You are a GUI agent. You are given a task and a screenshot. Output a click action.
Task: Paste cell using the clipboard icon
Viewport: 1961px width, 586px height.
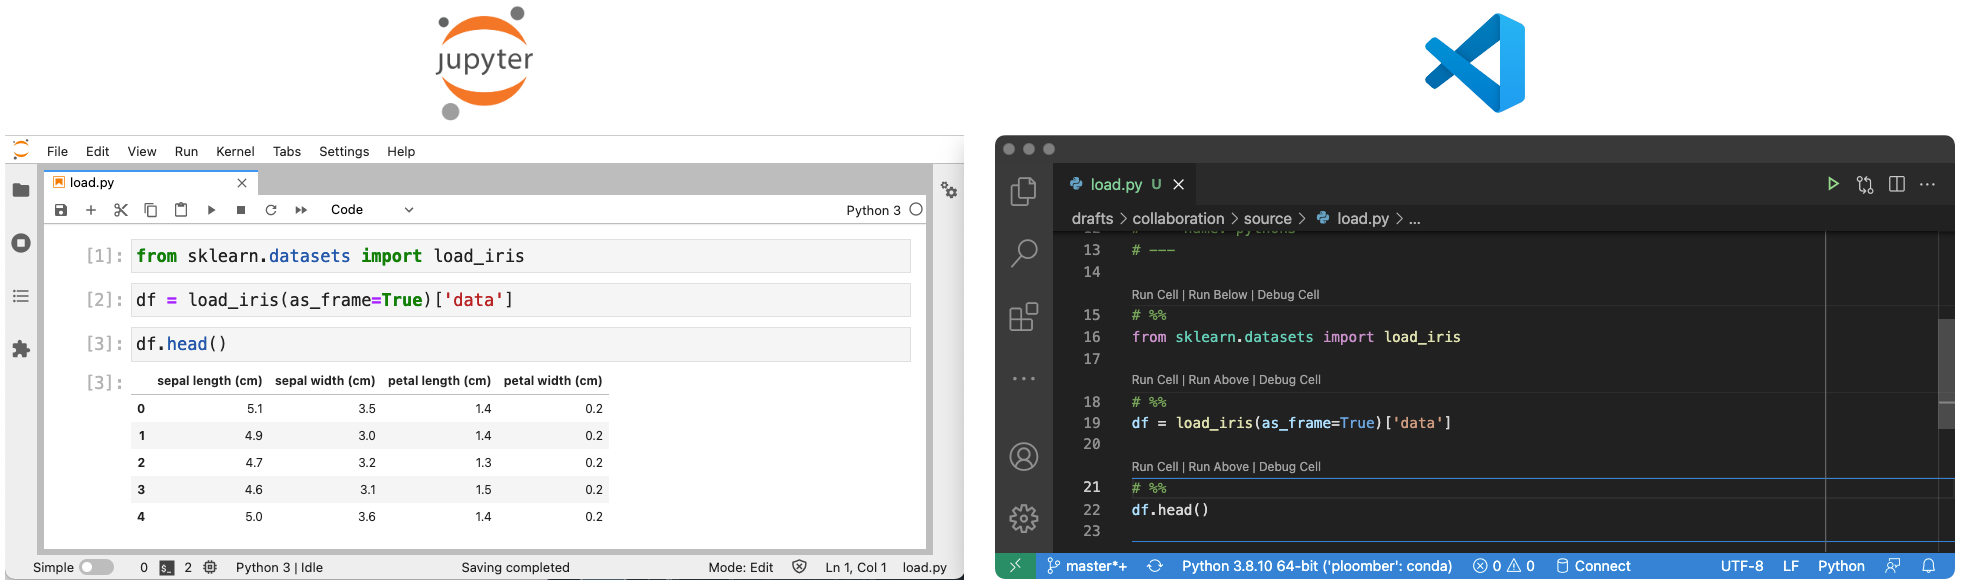point(181,210)
